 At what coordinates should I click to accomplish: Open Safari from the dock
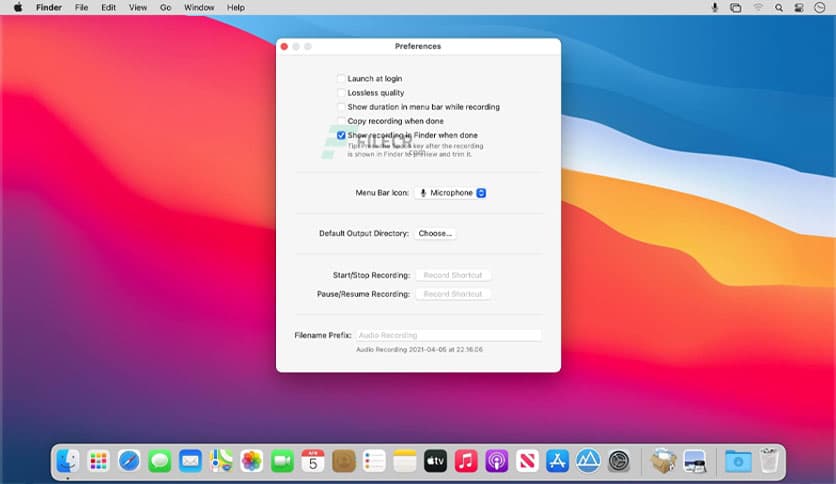[x=129, y=460]
